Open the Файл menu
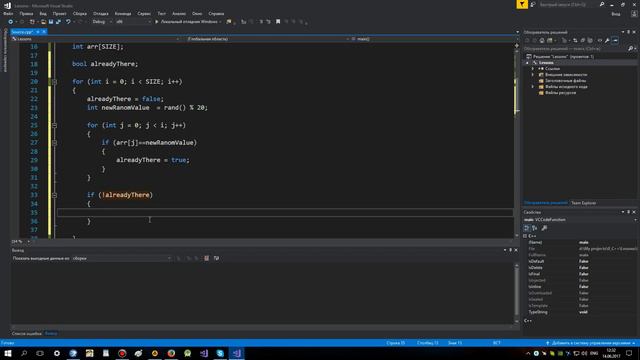 8,13
